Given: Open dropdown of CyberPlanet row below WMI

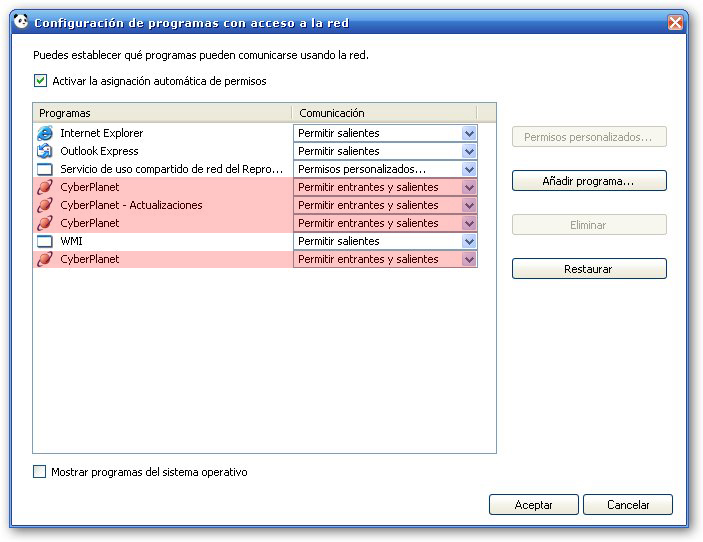Looking at the screenshot, I should click(469, 259).
